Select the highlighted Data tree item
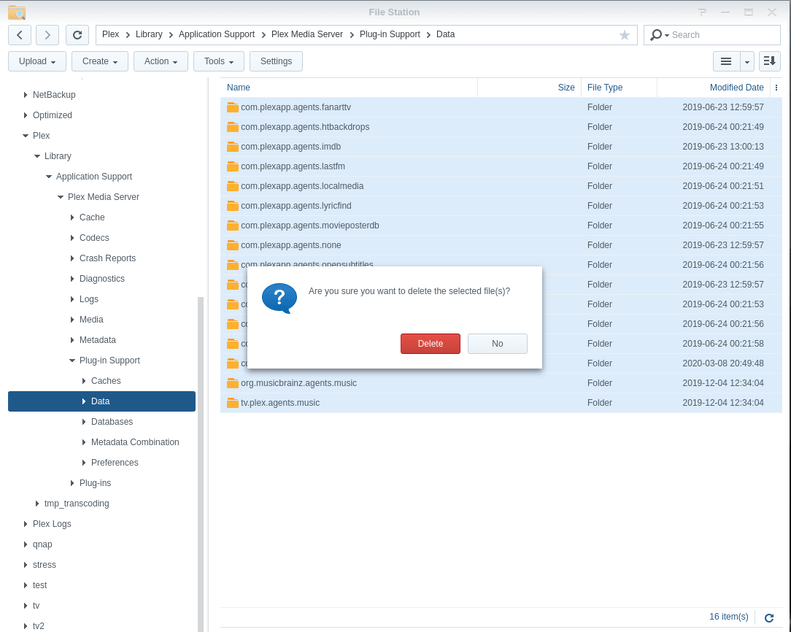 coord(101,401)
